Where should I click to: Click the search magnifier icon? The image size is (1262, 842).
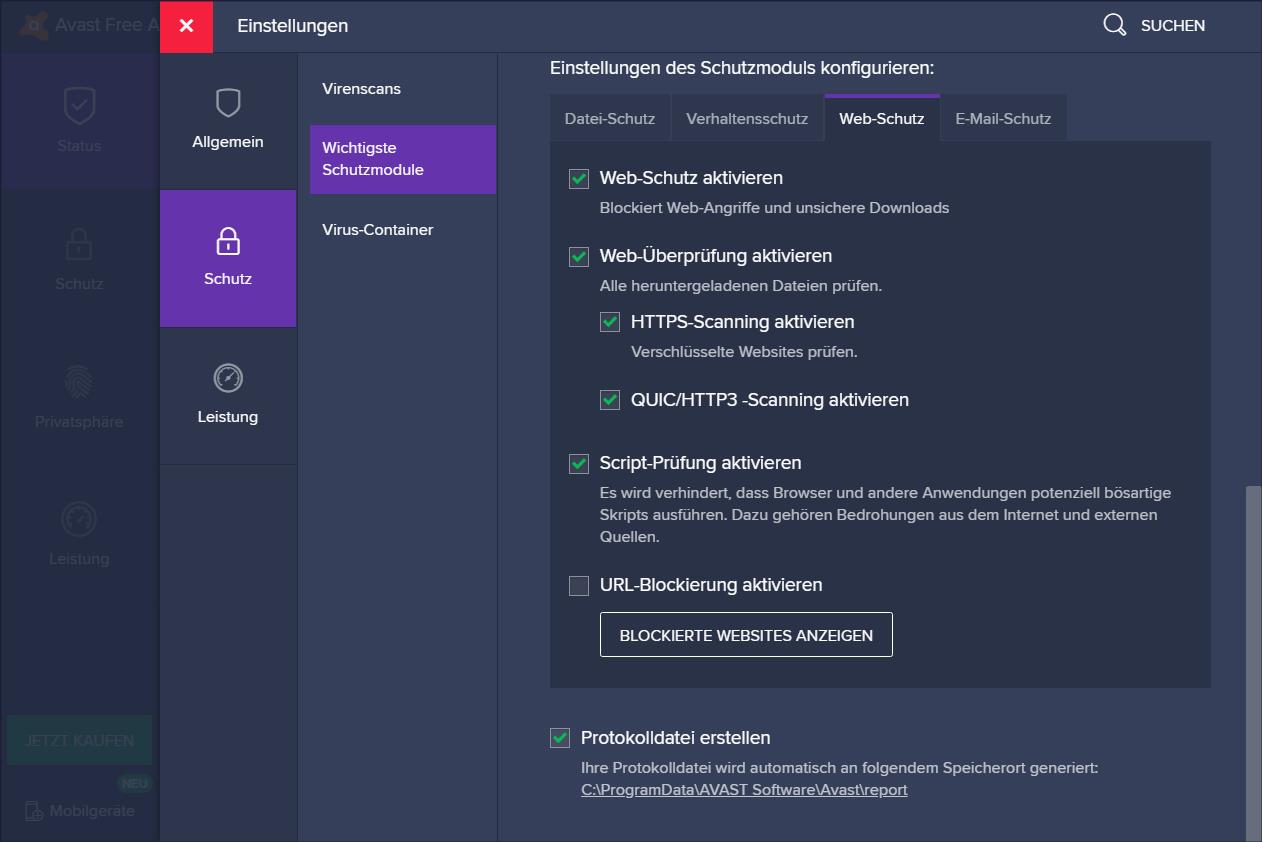click(1115, 25)
